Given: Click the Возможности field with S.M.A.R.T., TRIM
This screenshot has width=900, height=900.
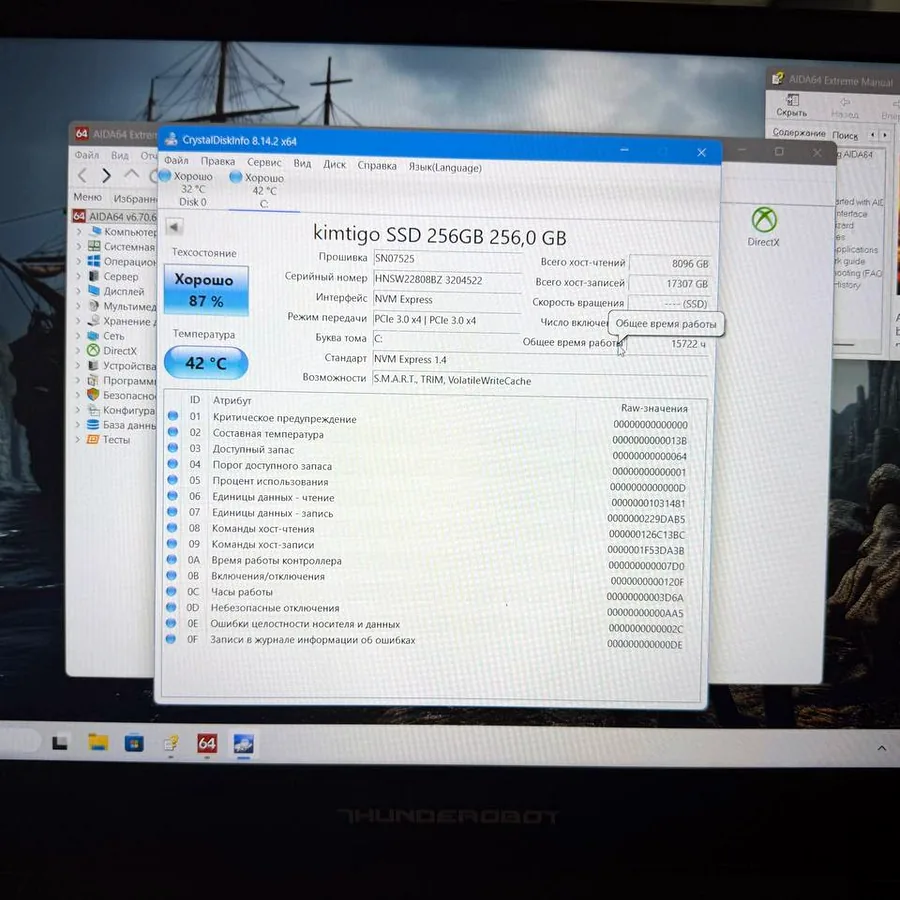Looking at the screenshot, I should 540,380.
